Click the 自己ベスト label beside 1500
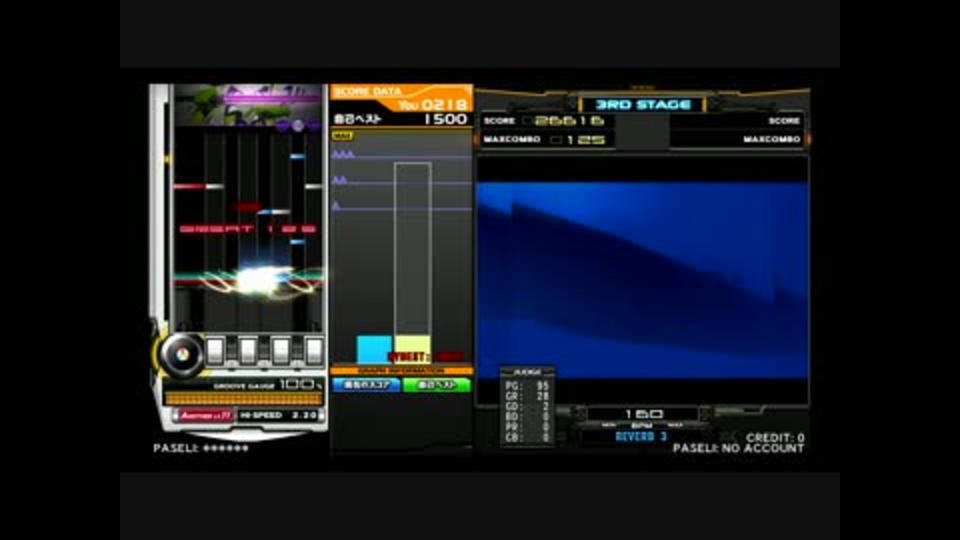Image resolution: width=960 pixels, height=540 pixels. (357, 119)
